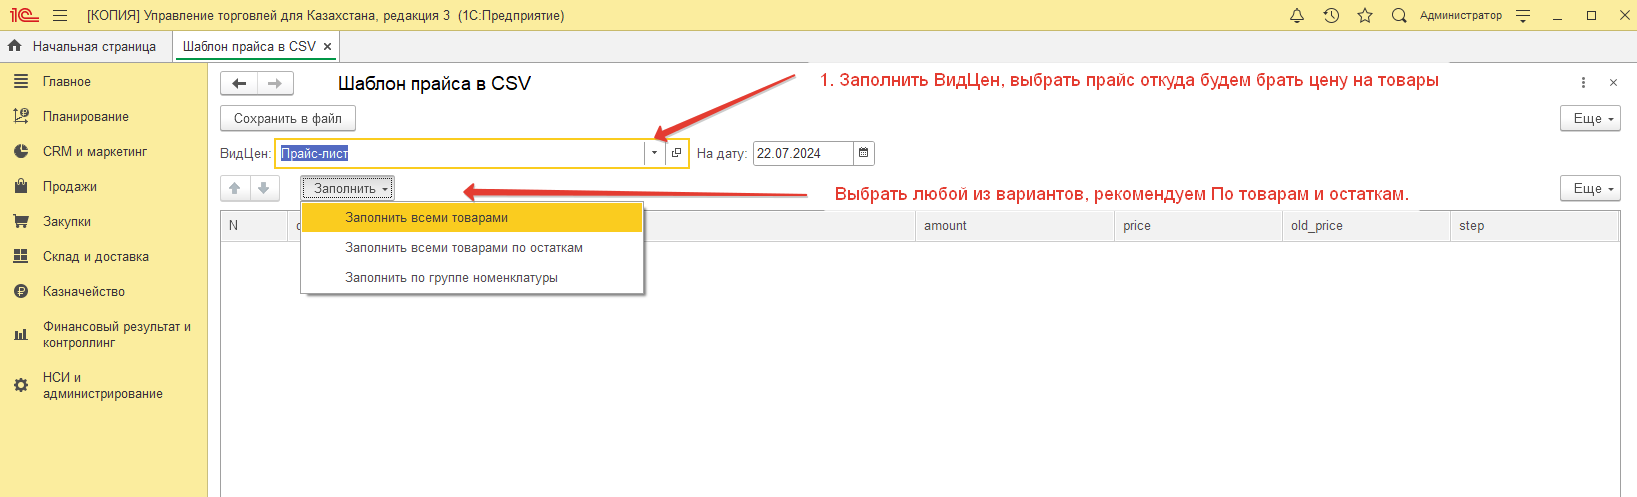
Task: Expand the top Еще menu
Action: click(1590, 118)
